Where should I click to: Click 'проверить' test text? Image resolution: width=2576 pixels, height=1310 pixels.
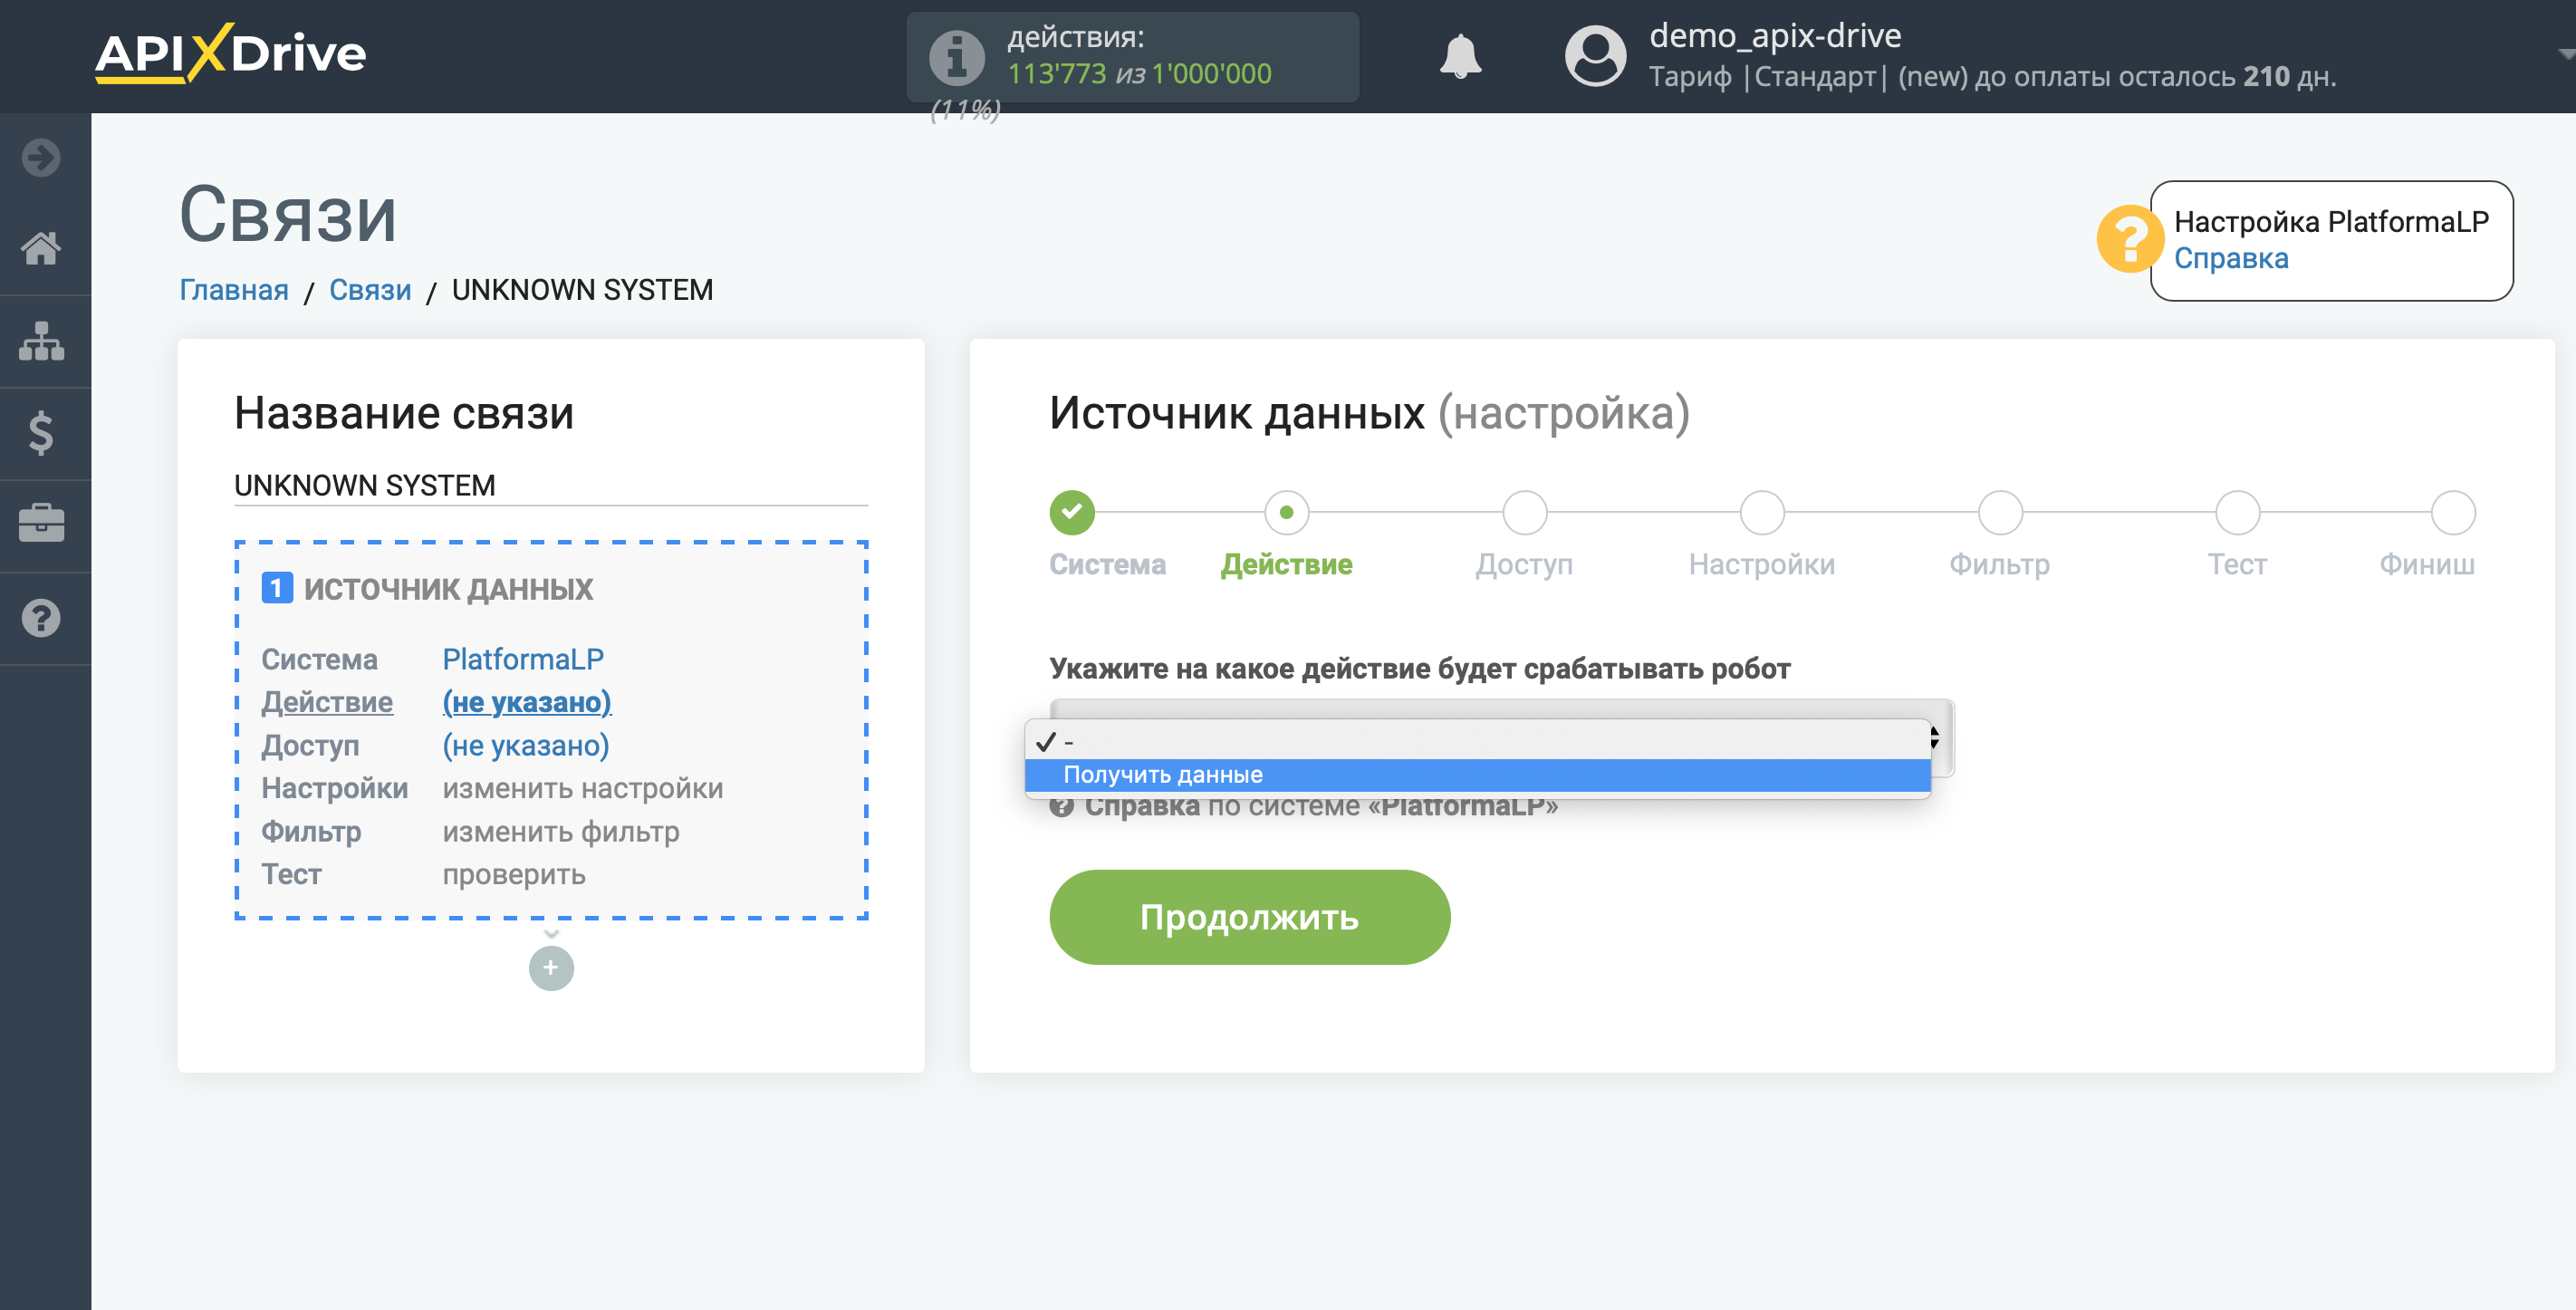[514, 874]
